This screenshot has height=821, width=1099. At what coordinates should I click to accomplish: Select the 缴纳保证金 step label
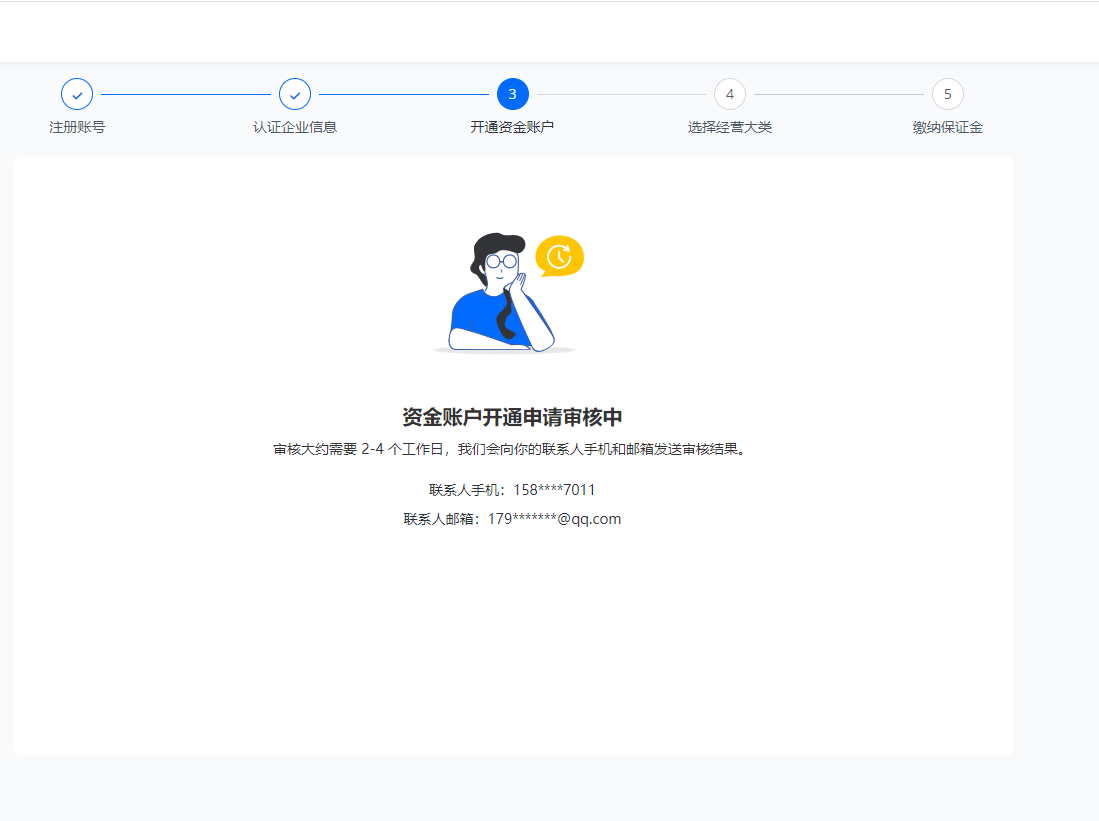(947, 127)
